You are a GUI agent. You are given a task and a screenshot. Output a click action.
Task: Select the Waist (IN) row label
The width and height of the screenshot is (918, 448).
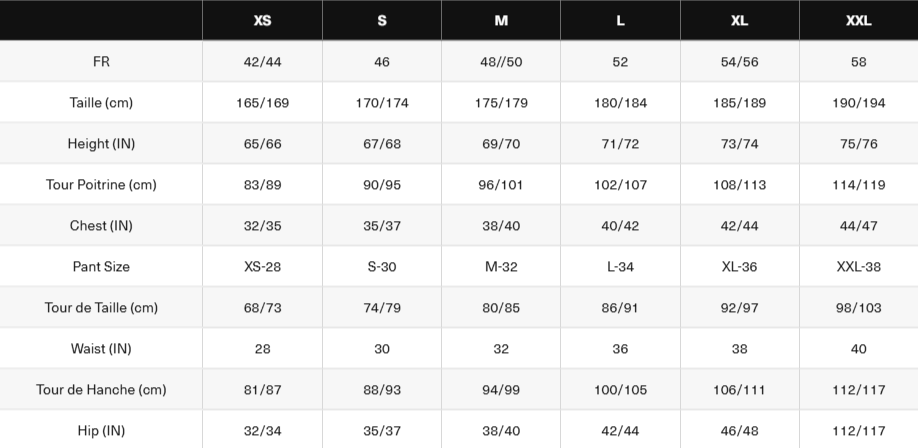101,349
